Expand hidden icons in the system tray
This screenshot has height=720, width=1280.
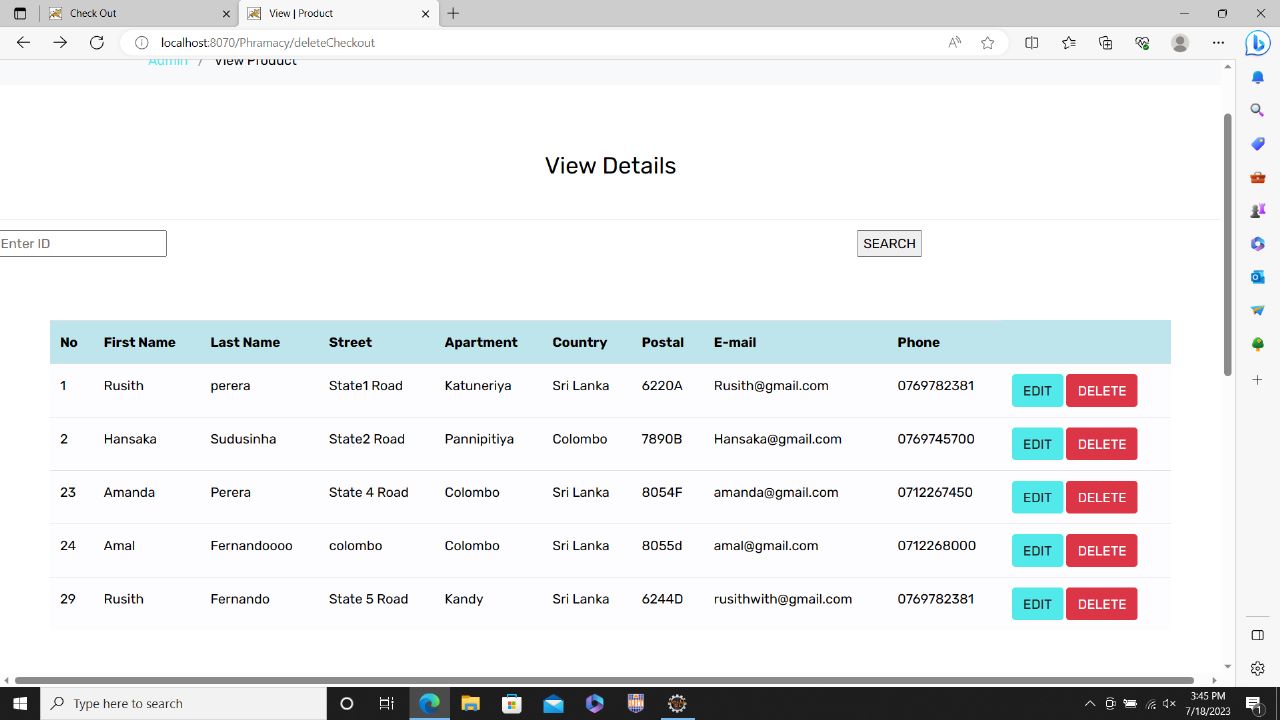click(x=1089, y=703)
